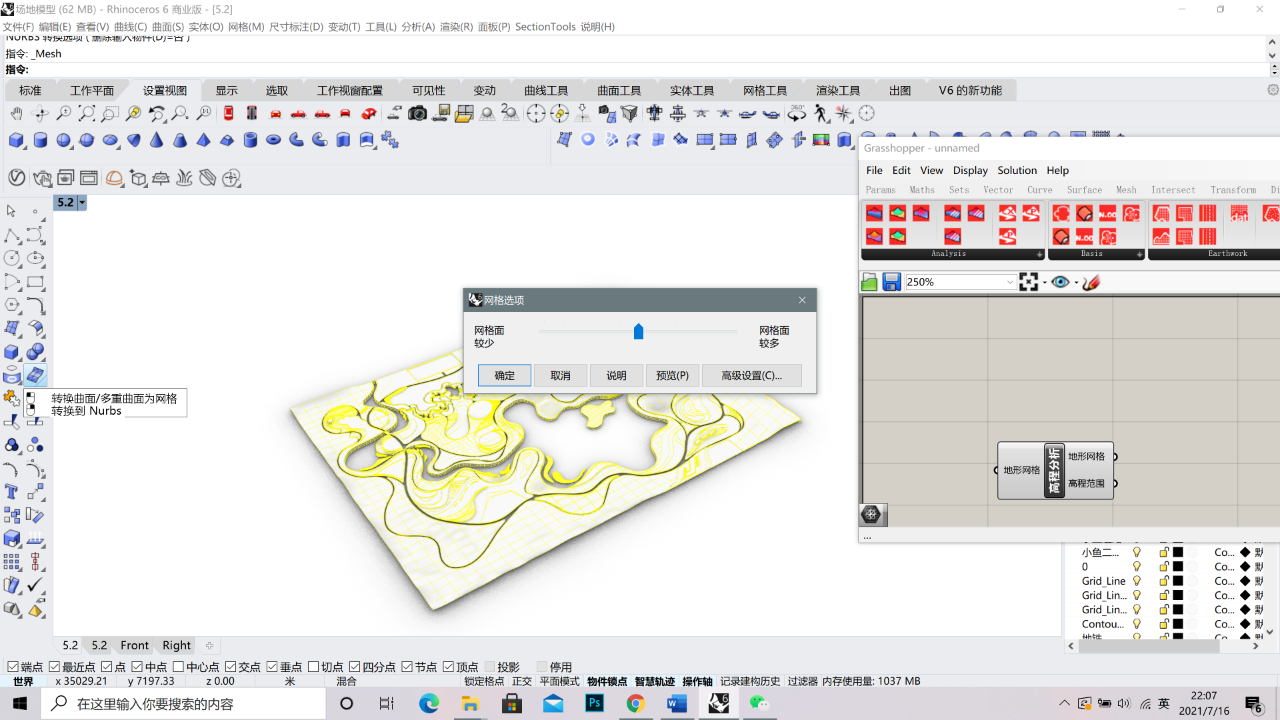Screen dimensions: 1280x720
Task: Toggle the 投影 project checkbox
Action: pyautogui.click(x=490, y=667)
